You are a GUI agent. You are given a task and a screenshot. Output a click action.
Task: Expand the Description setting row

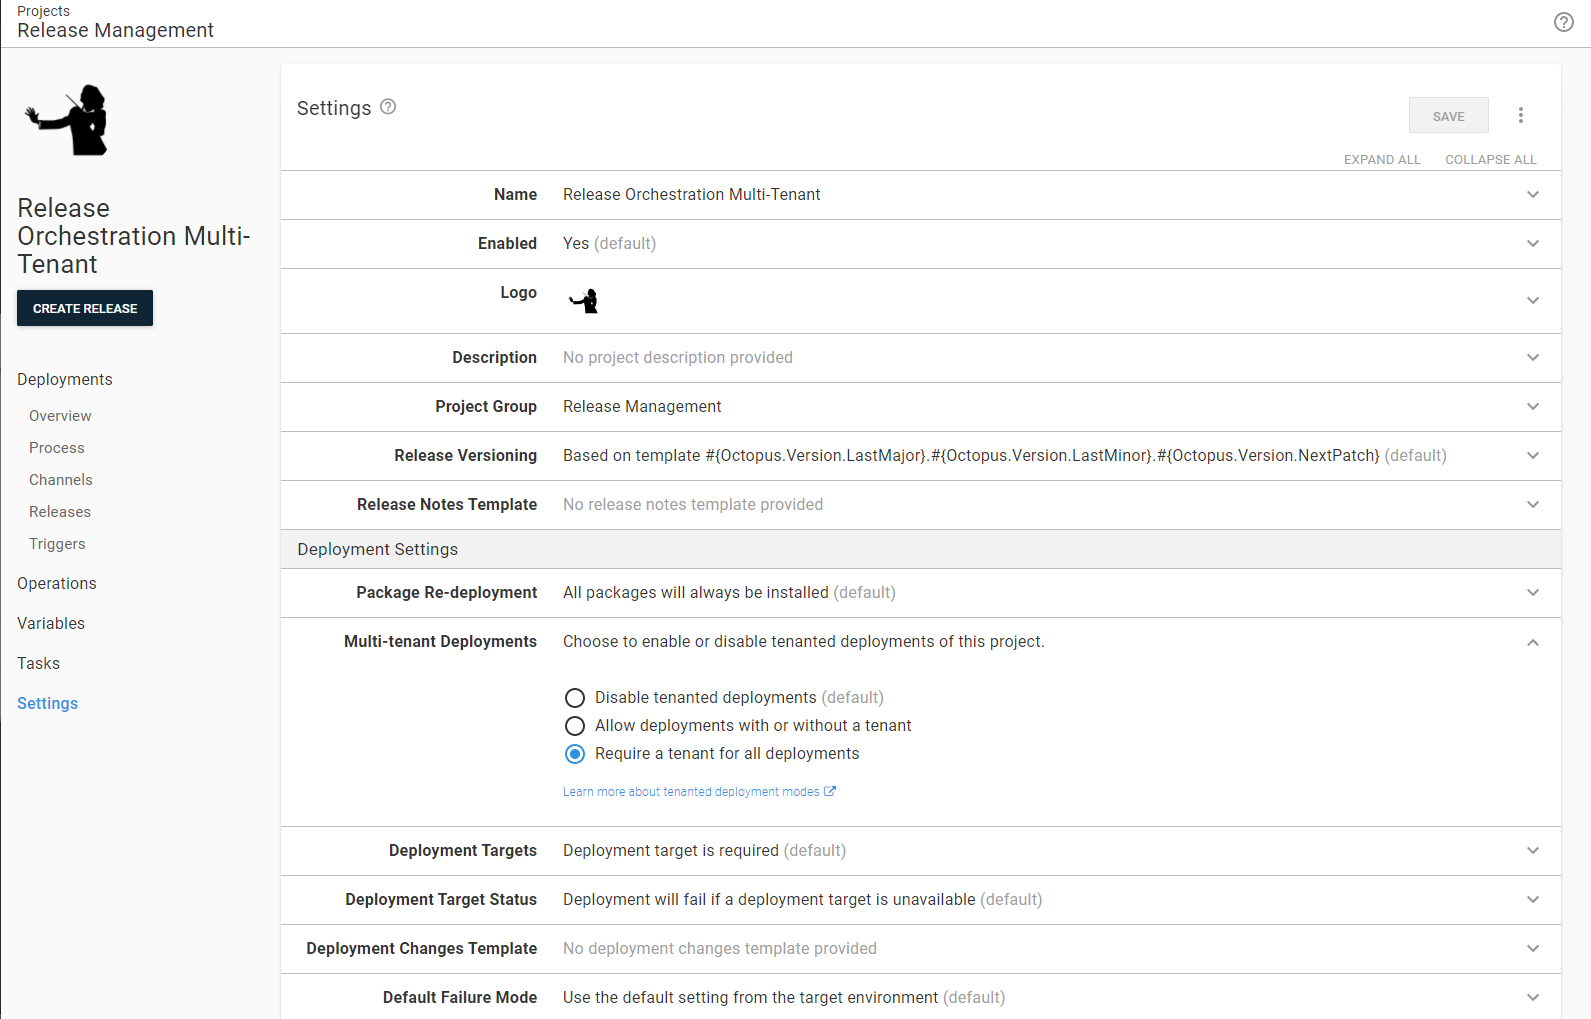click(x=1533, y=358)
